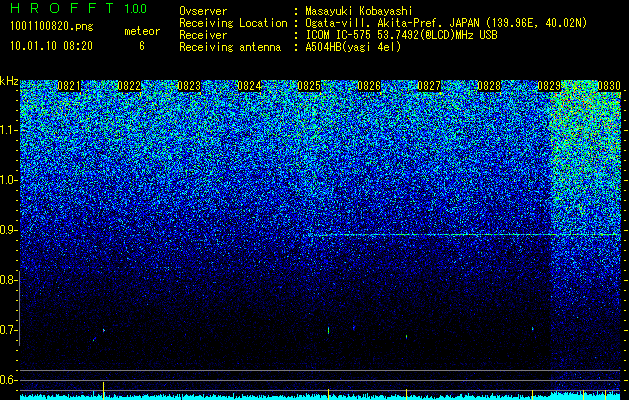Click the 0.6 kHz axis label
Screen dimensions: 629x400
coord(8,380)
